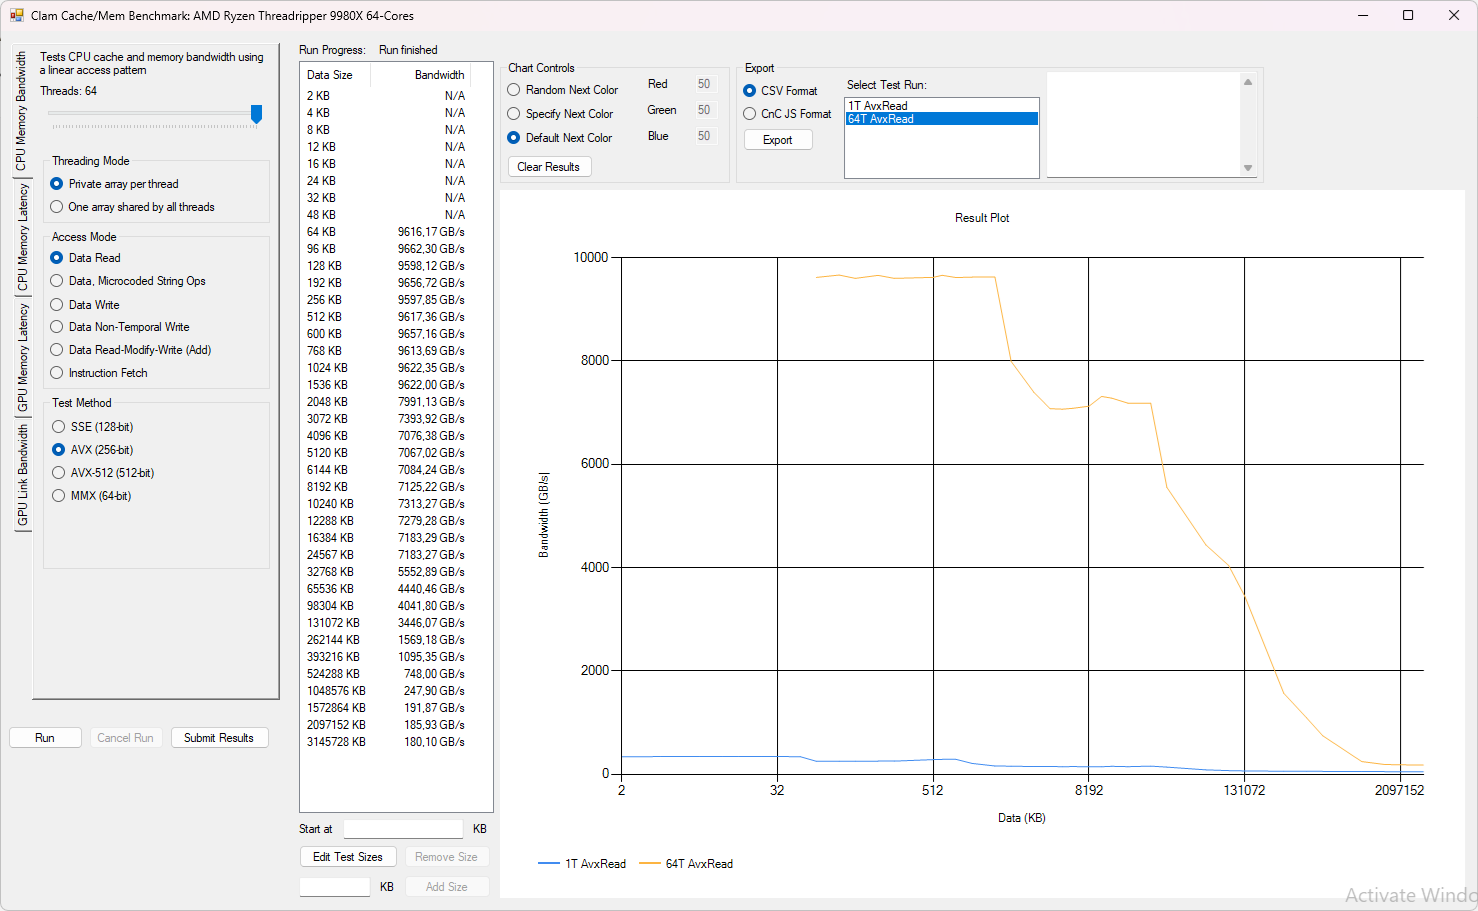Enable Specify Next Color option
Image resolution: width=1478 pixels, height=911 pixels.
click(560, 114)
